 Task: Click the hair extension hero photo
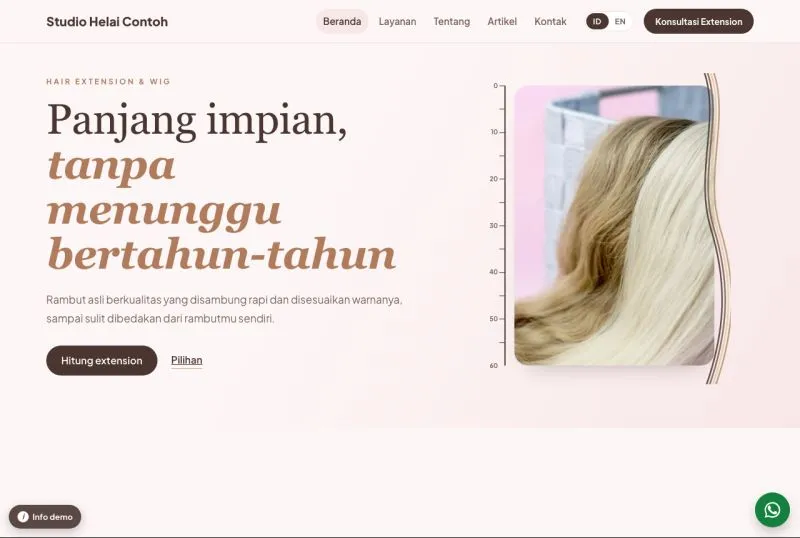(614, 225)
